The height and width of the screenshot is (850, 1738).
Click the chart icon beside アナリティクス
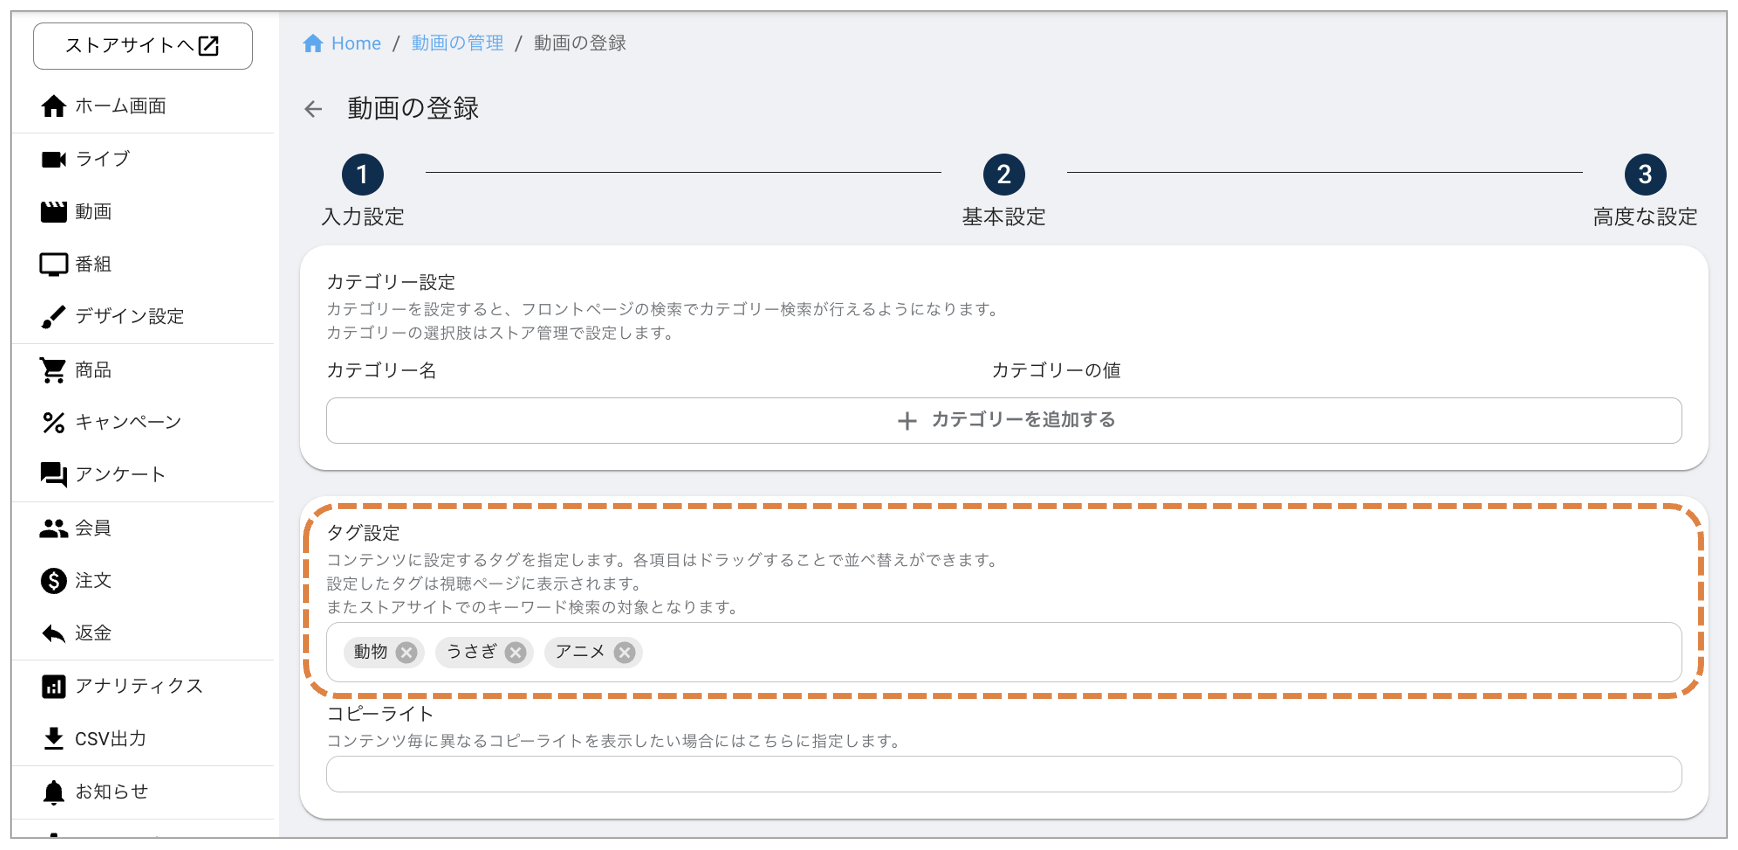click(x=54, y=686)
